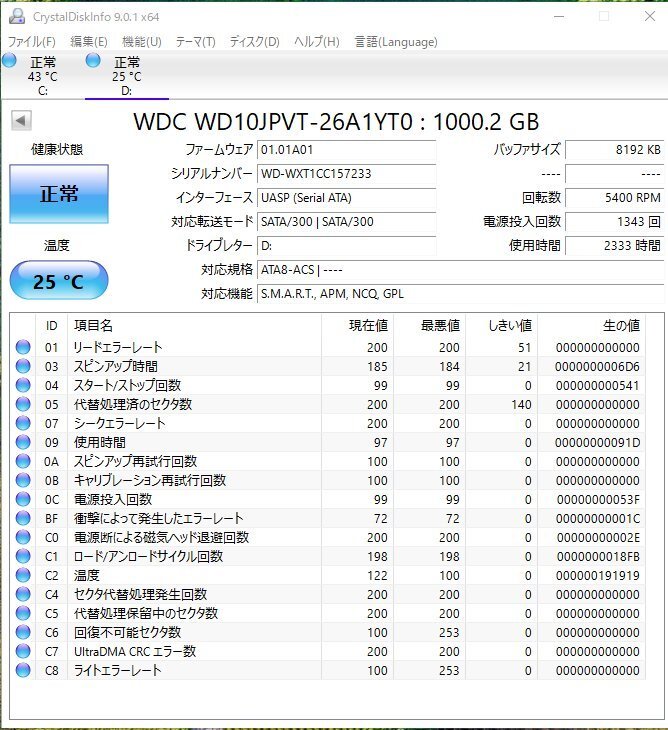Screen dimensions: 668x730
Task: Click the status orb for ID C0 row
Action: [x=23, y=537]
